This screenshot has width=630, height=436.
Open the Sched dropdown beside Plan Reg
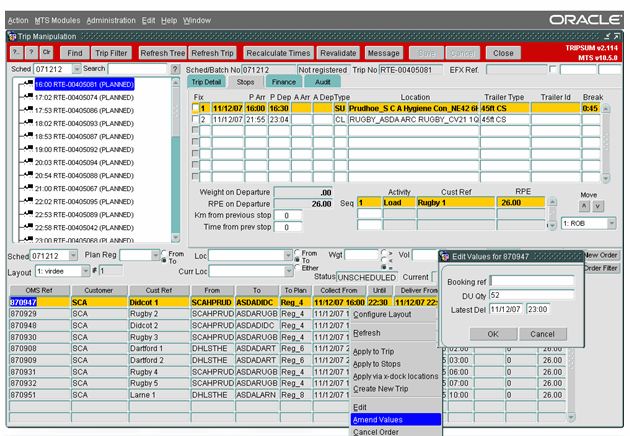pos(73,255)
